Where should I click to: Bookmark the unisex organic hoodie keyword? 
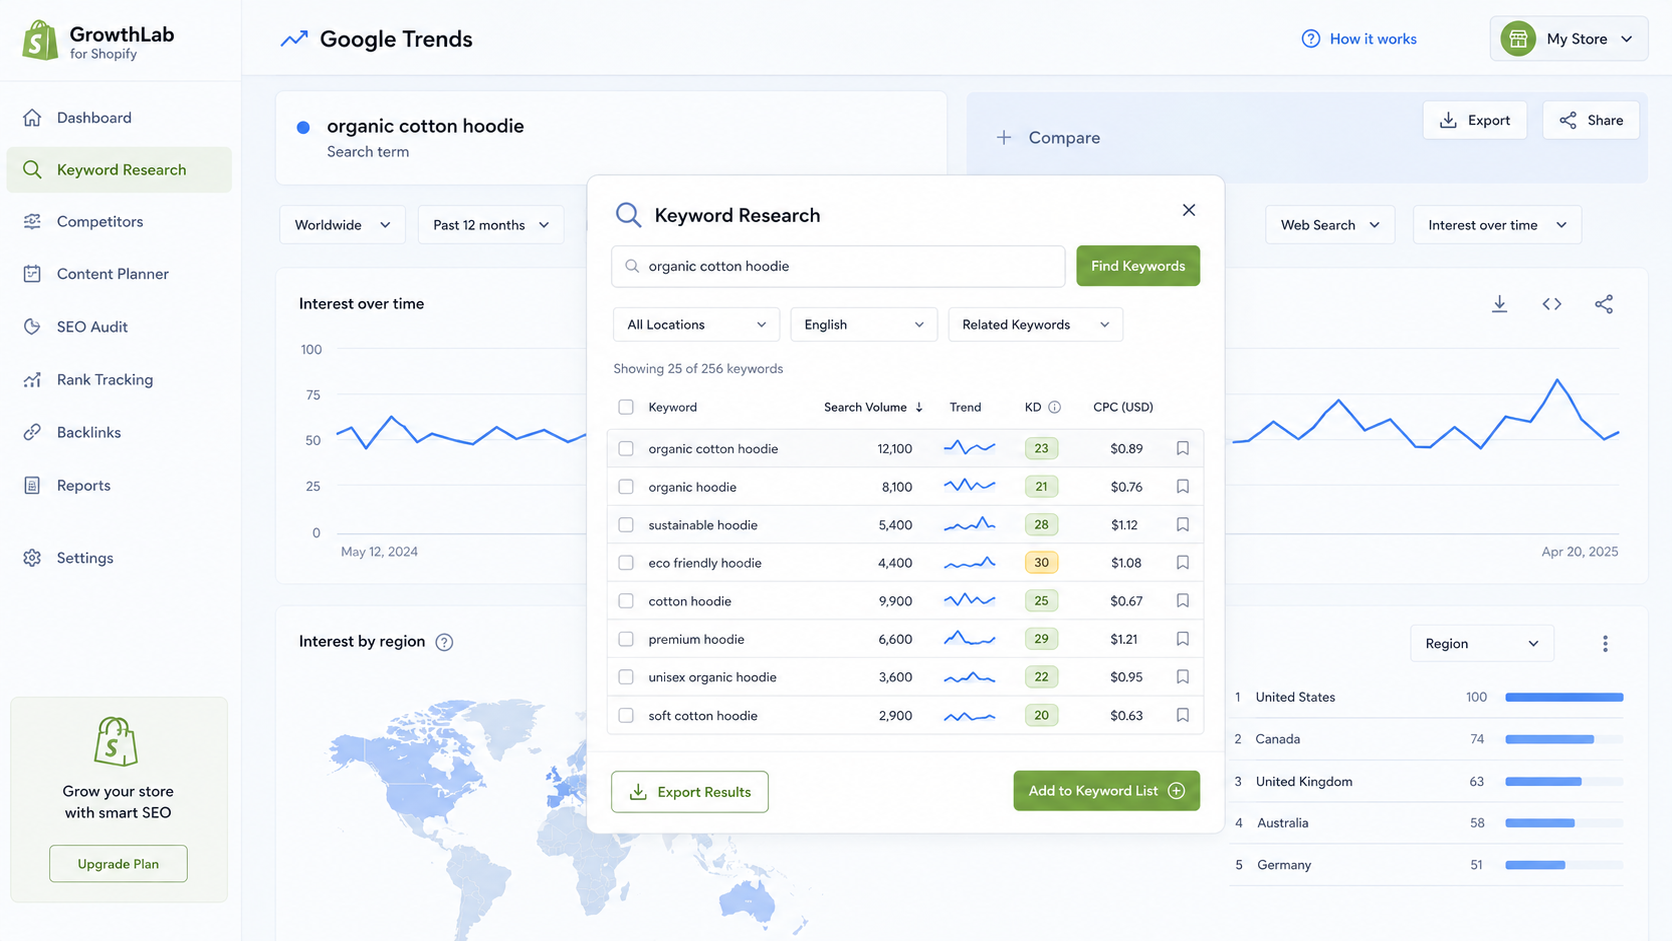point(1182,676)
